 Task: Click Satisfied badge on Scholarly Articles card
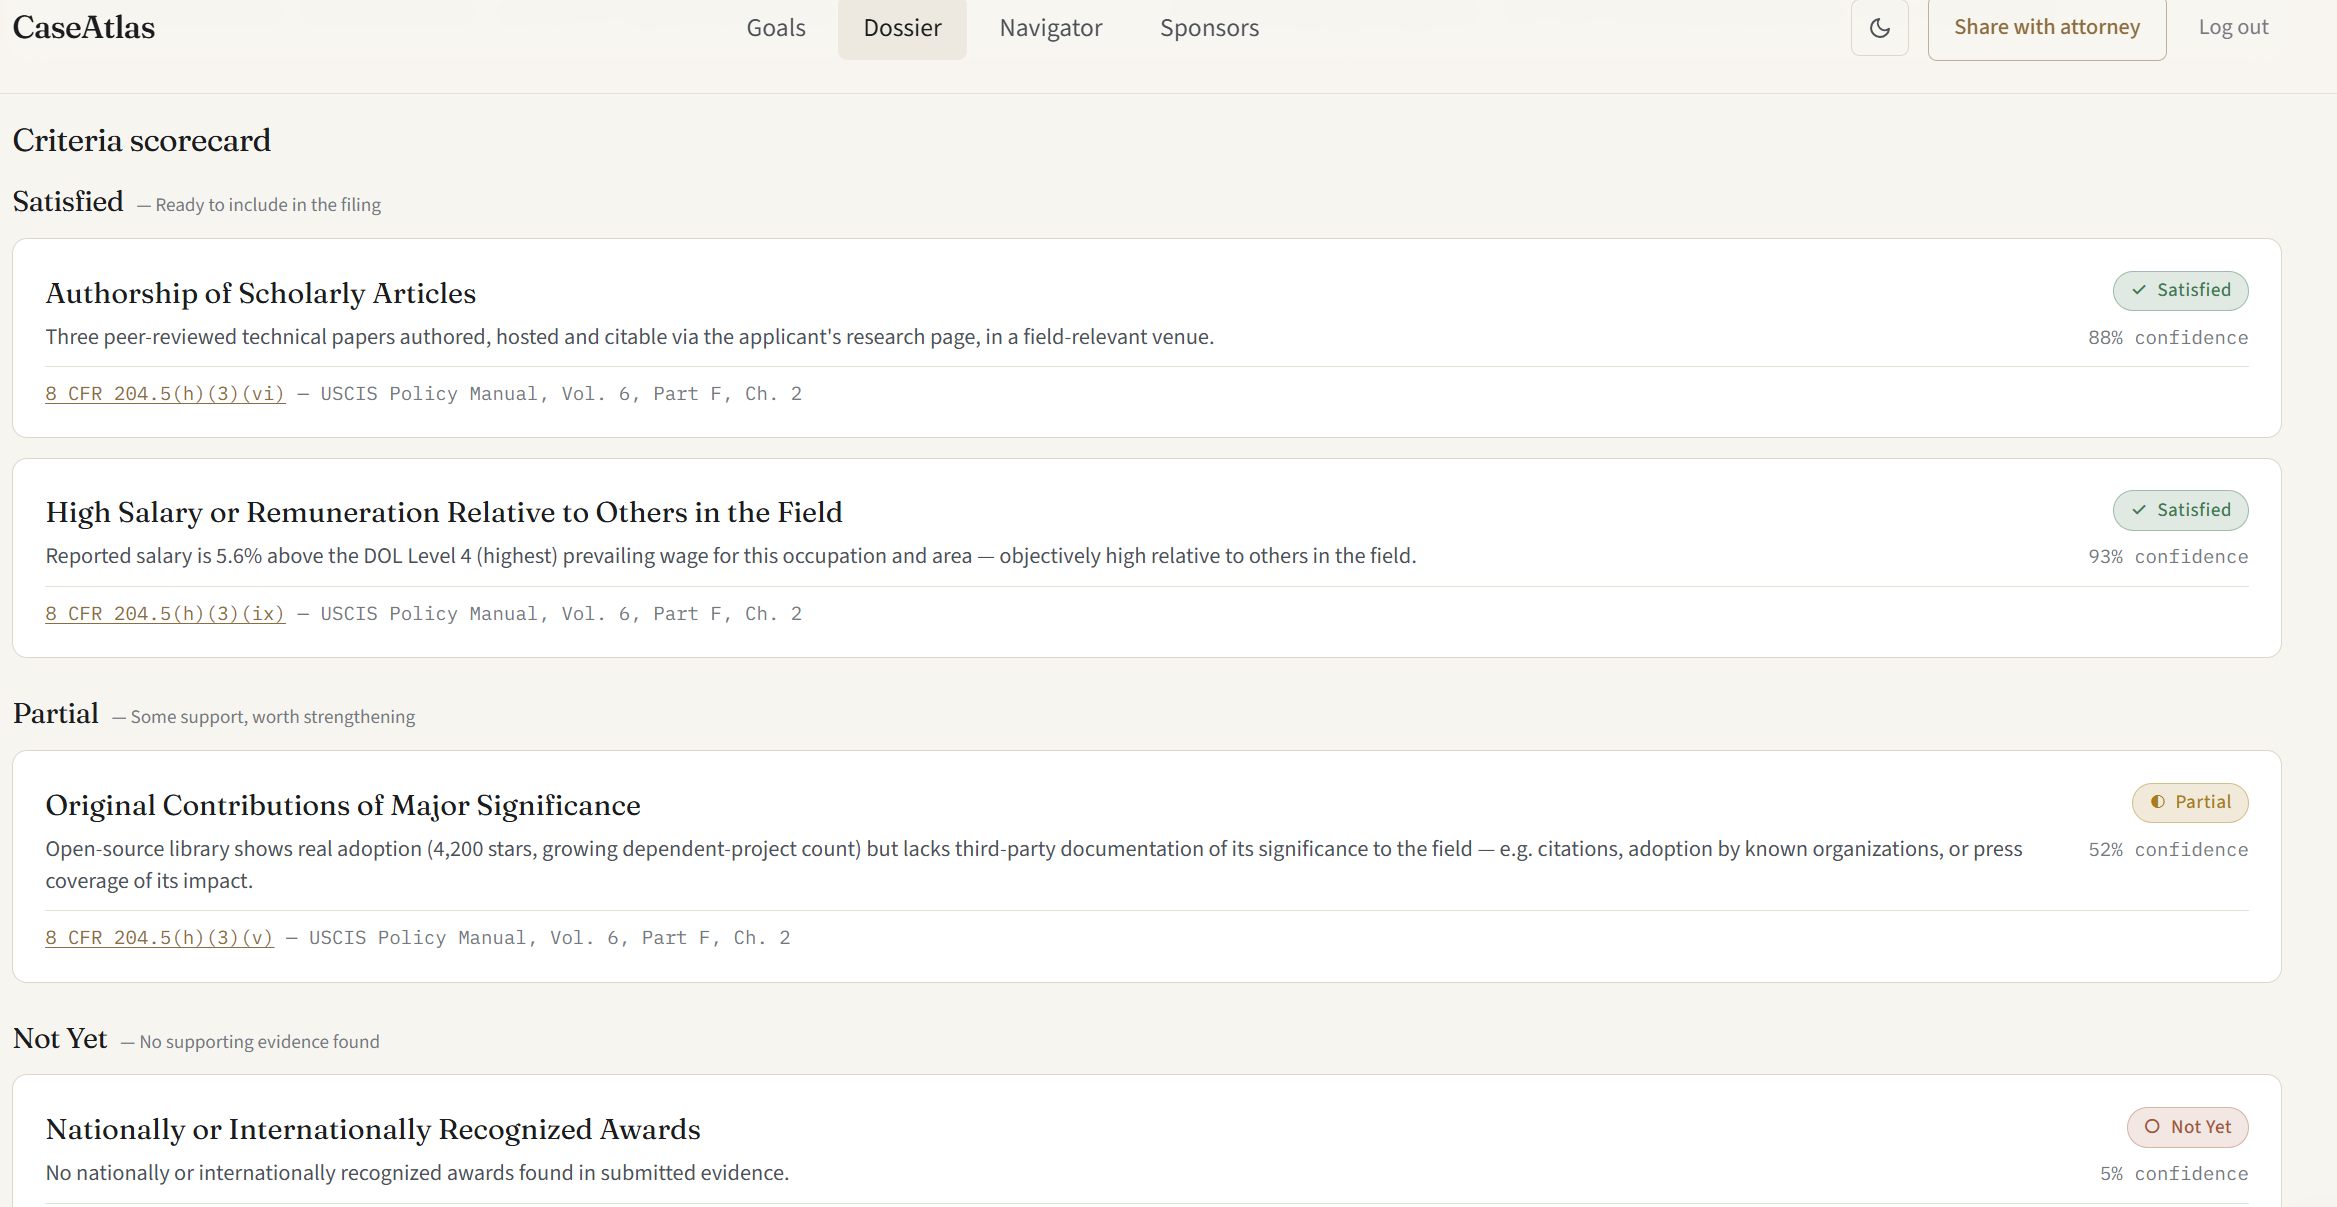click(x=2180, y=291)
